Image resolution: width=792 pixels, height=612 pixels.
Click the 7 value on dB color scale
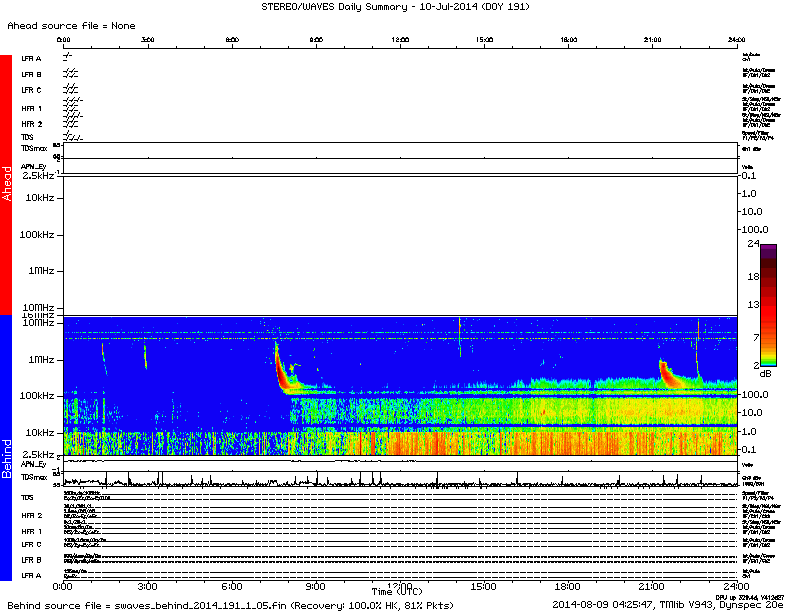756,337
